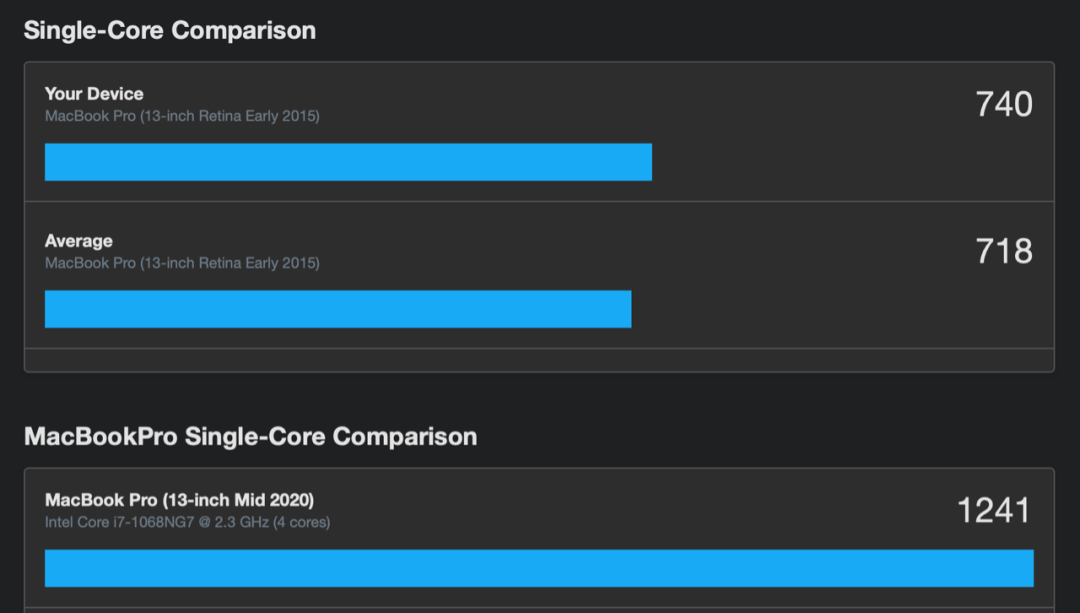The height and width of the screenshot is (613, 1080).
Task: Click the empty row strip beneath the Average entry
Action: click(x=539, y=360)
